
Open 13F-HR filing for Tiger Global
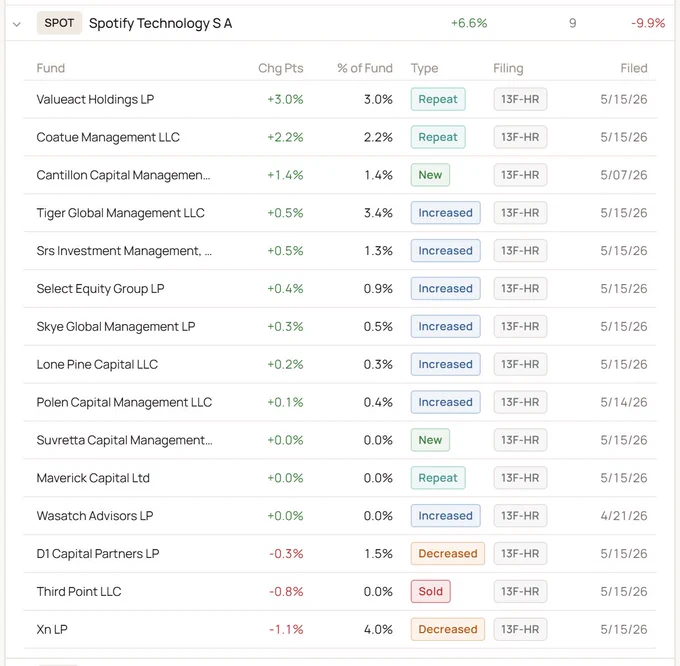pos(520,213)
